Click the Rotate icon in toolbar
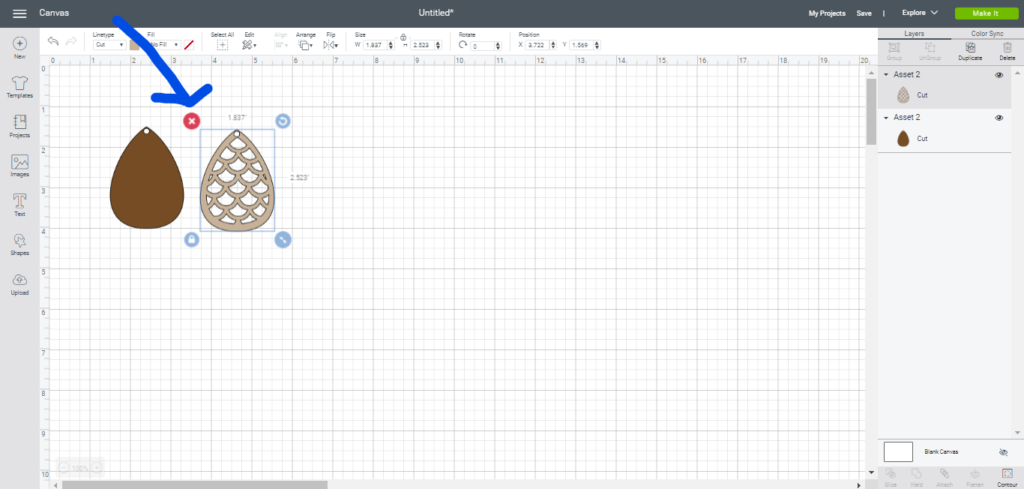Viewport: 1024px width, 489px height. coord(463,45)
